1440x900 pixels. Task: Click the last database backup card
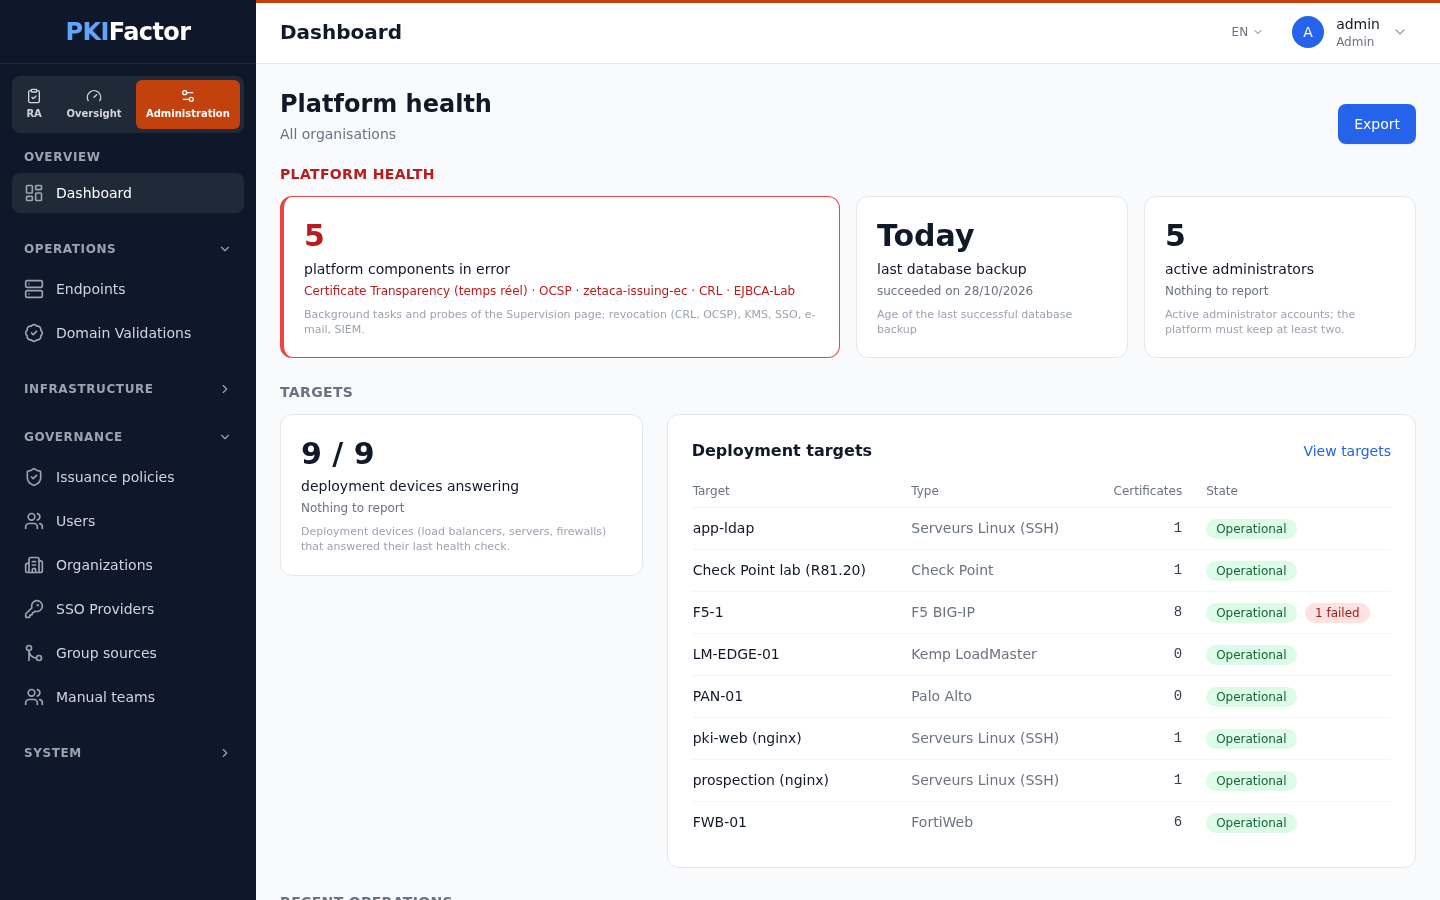coord(992,277)
